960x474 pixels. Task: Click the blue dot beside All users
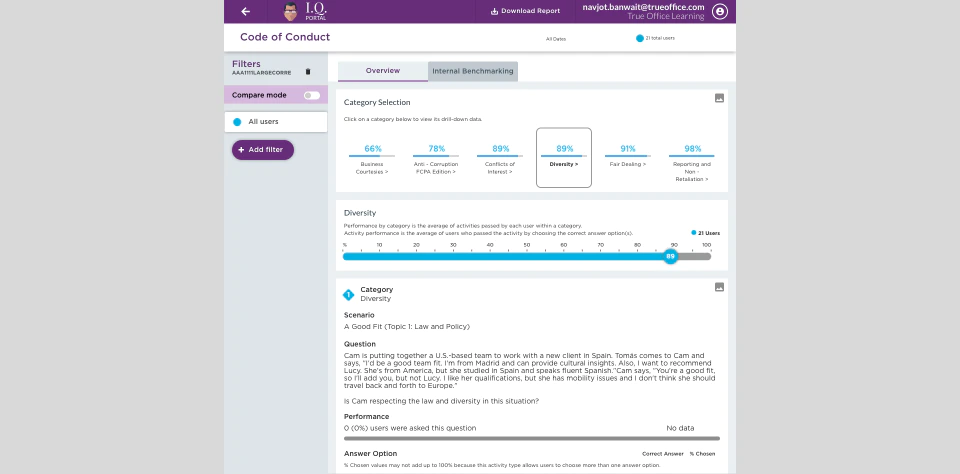(237, 122)
